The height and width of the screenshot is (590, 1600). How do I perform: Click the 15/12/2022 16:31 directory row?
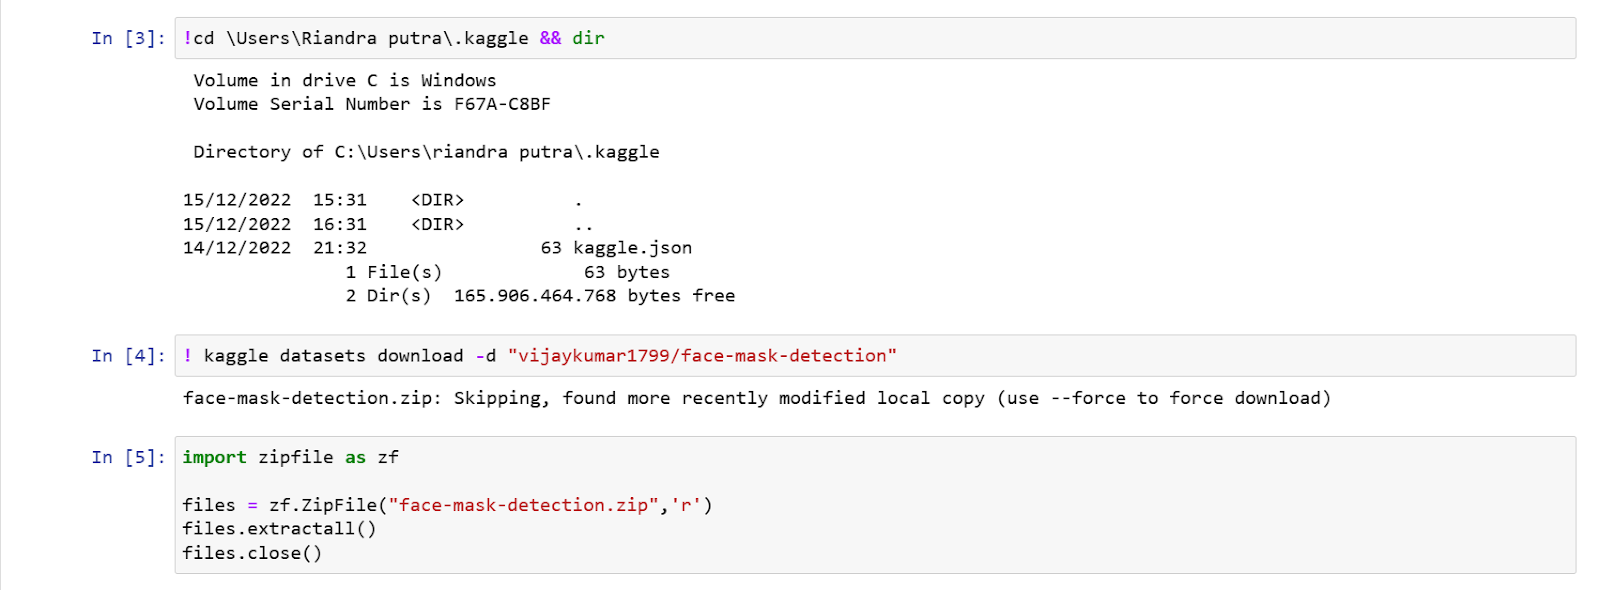tap(388, 224)
